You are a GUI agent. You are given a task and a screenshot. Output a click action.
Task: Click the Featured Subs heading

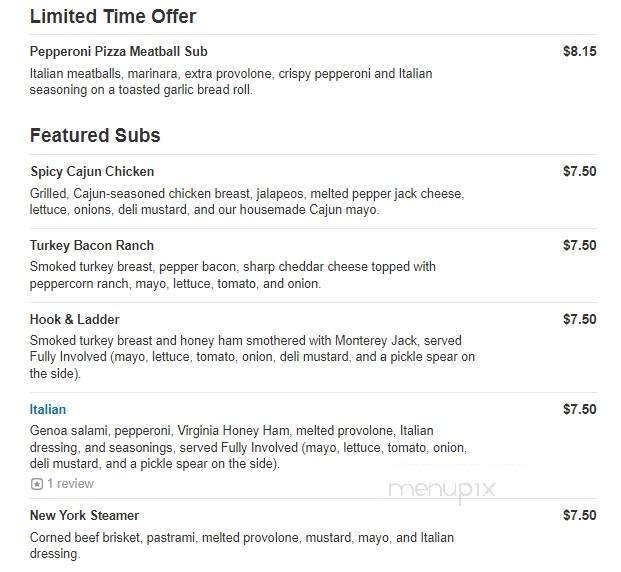pos(95,135)
